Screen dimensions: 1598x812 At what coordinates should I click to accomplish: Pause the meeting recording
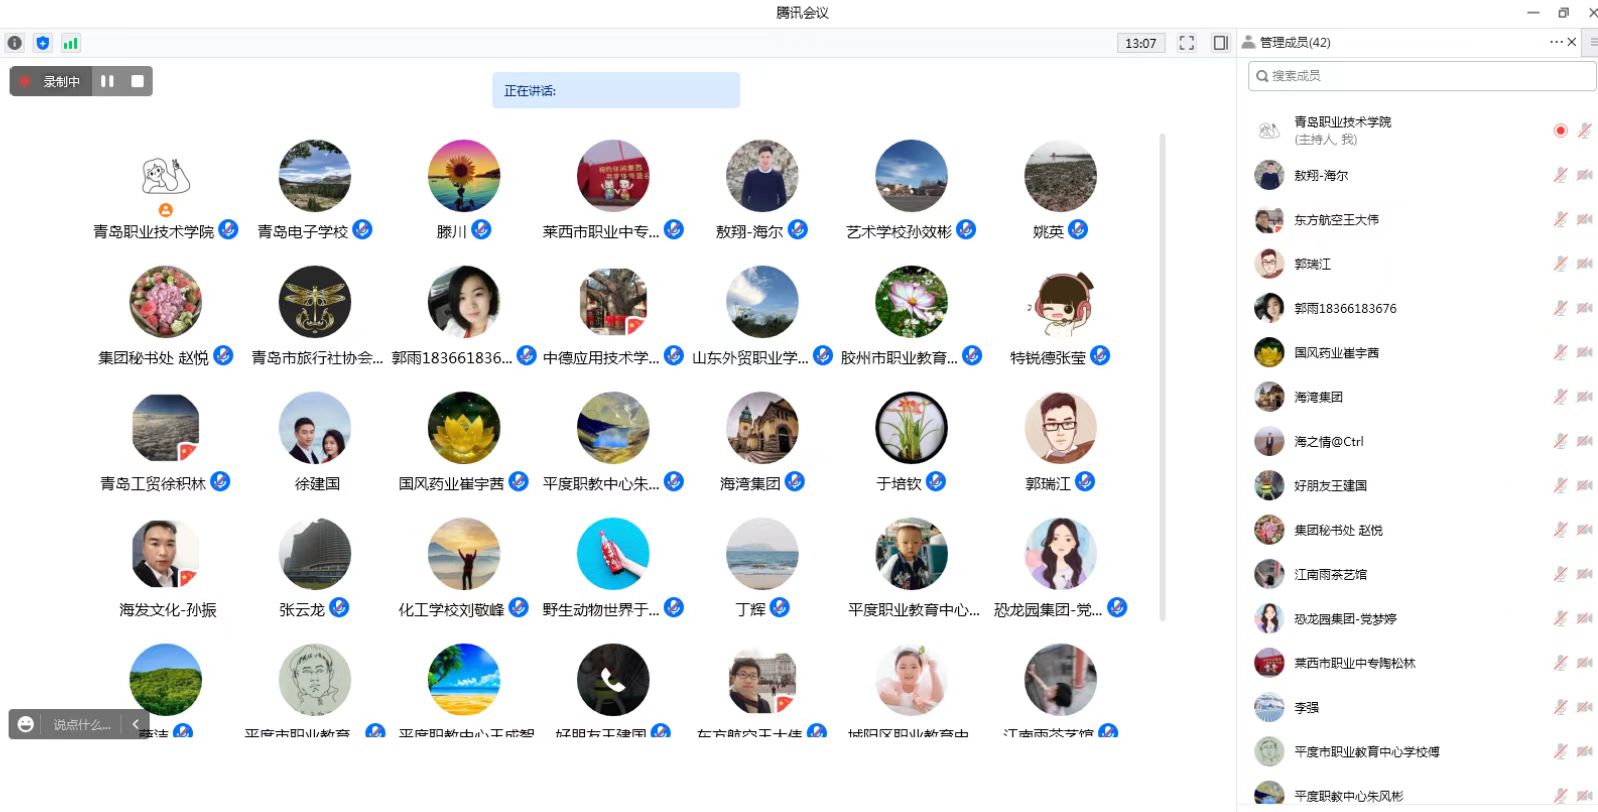point(107,81)
